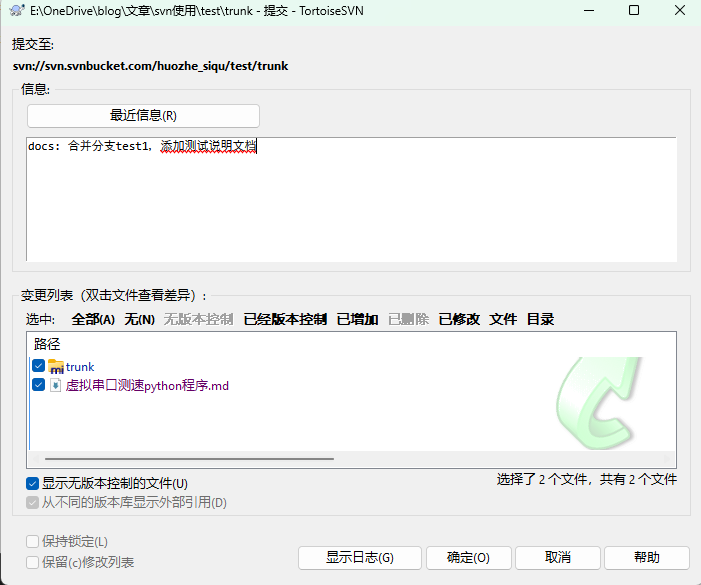Click the 目录 selection filter
The image size is (701, 585).
tap(540, 319)
